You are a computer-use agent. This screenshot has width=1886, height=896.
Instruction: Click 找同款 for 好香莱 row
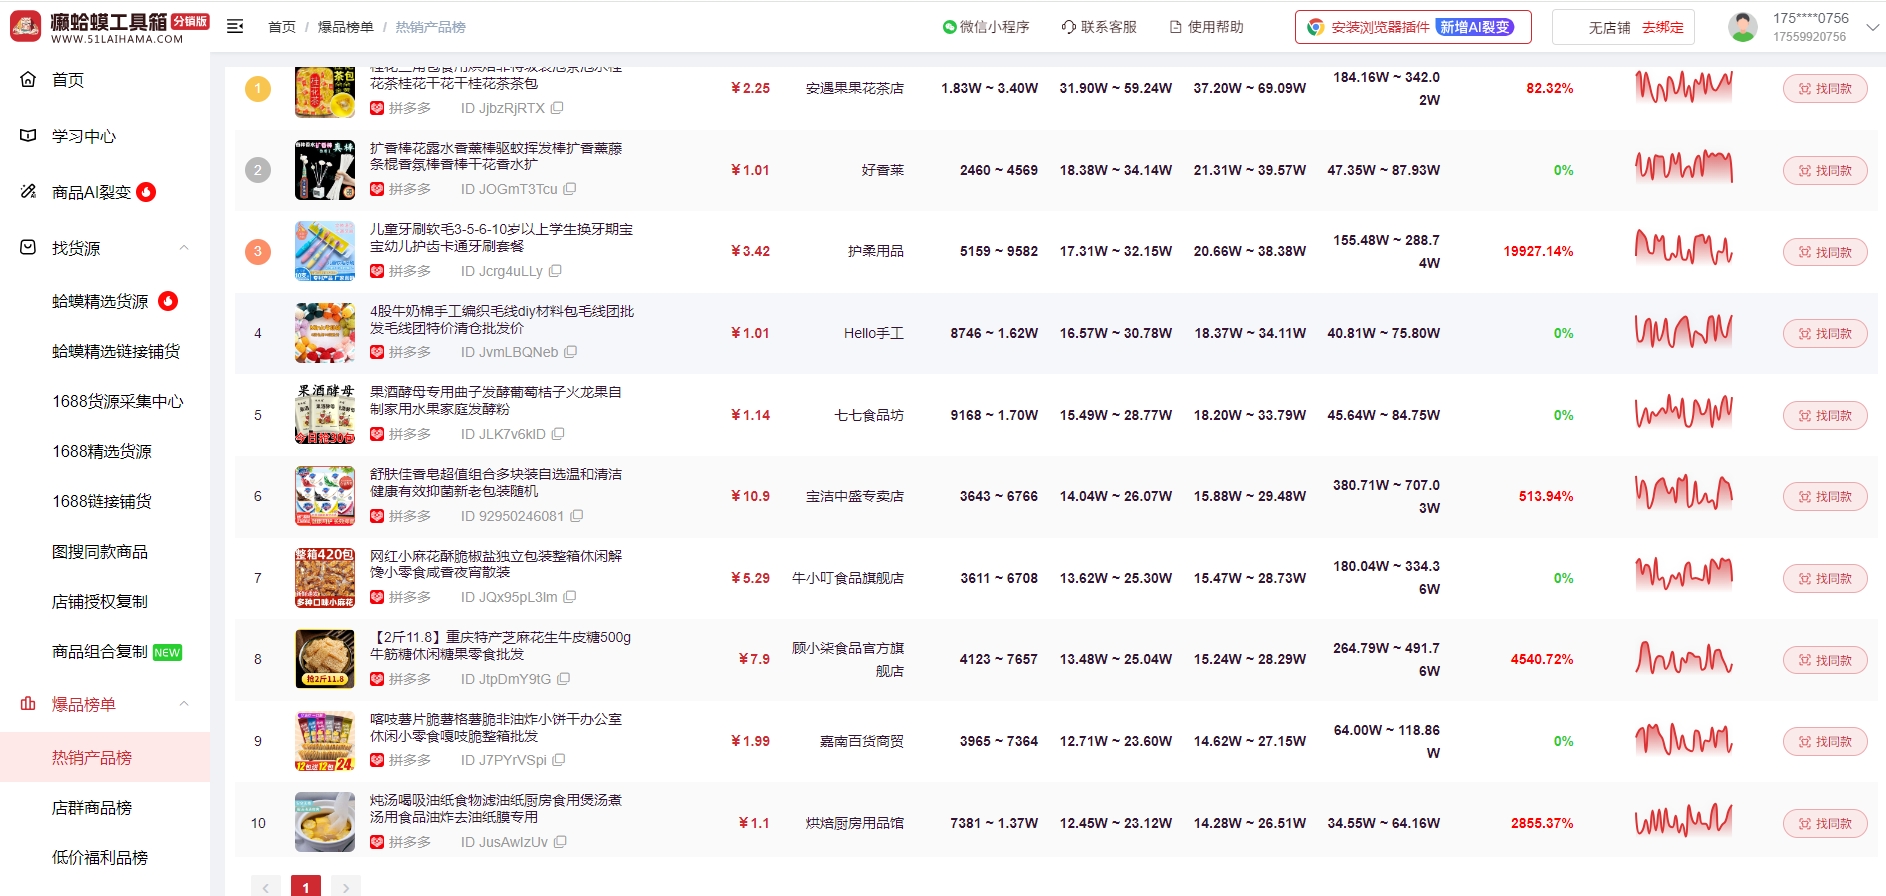coord(1825,171)
